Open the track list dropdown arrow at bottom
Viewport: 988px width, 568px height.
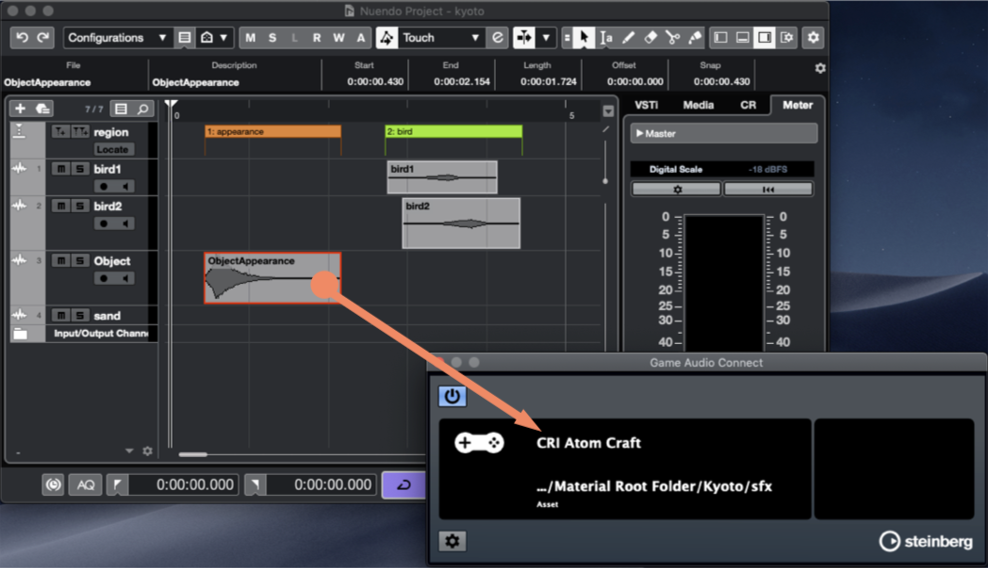click(x=129, y=451)
